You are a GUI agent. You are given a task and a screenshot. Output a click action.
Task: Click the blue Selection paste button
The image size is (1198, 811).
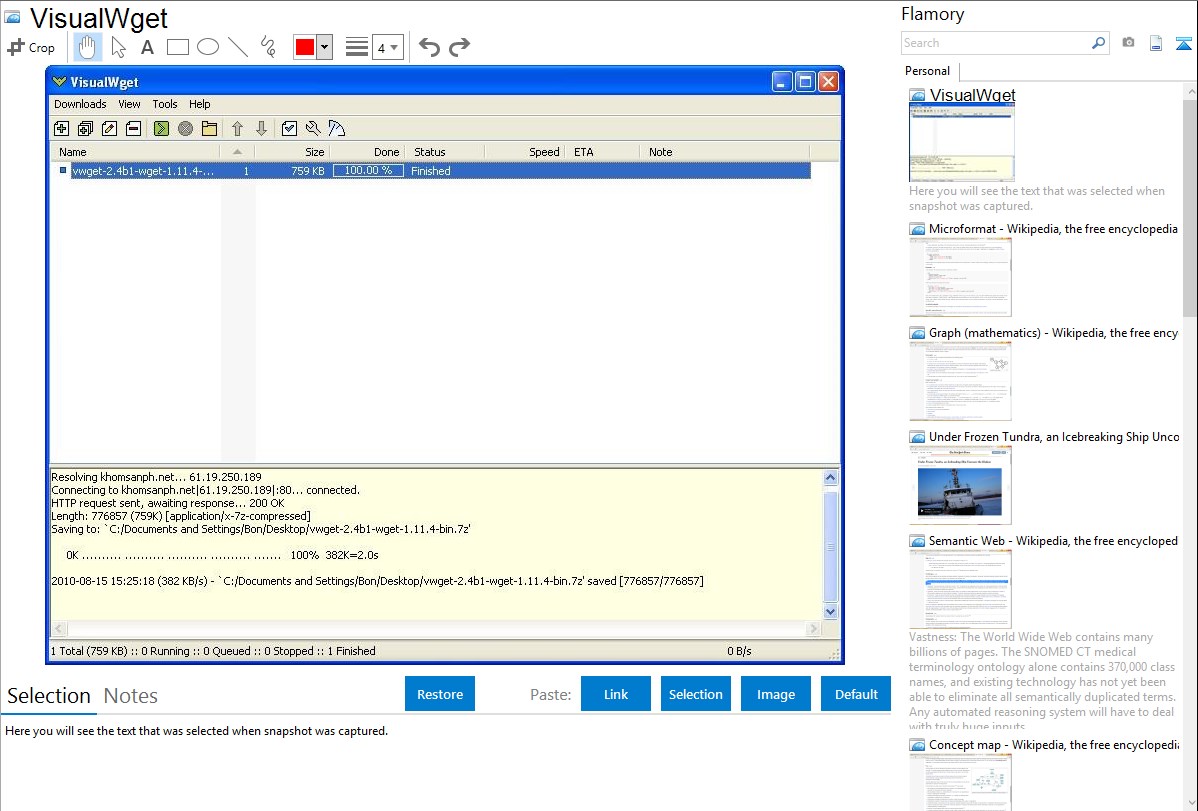coord(695,694)
